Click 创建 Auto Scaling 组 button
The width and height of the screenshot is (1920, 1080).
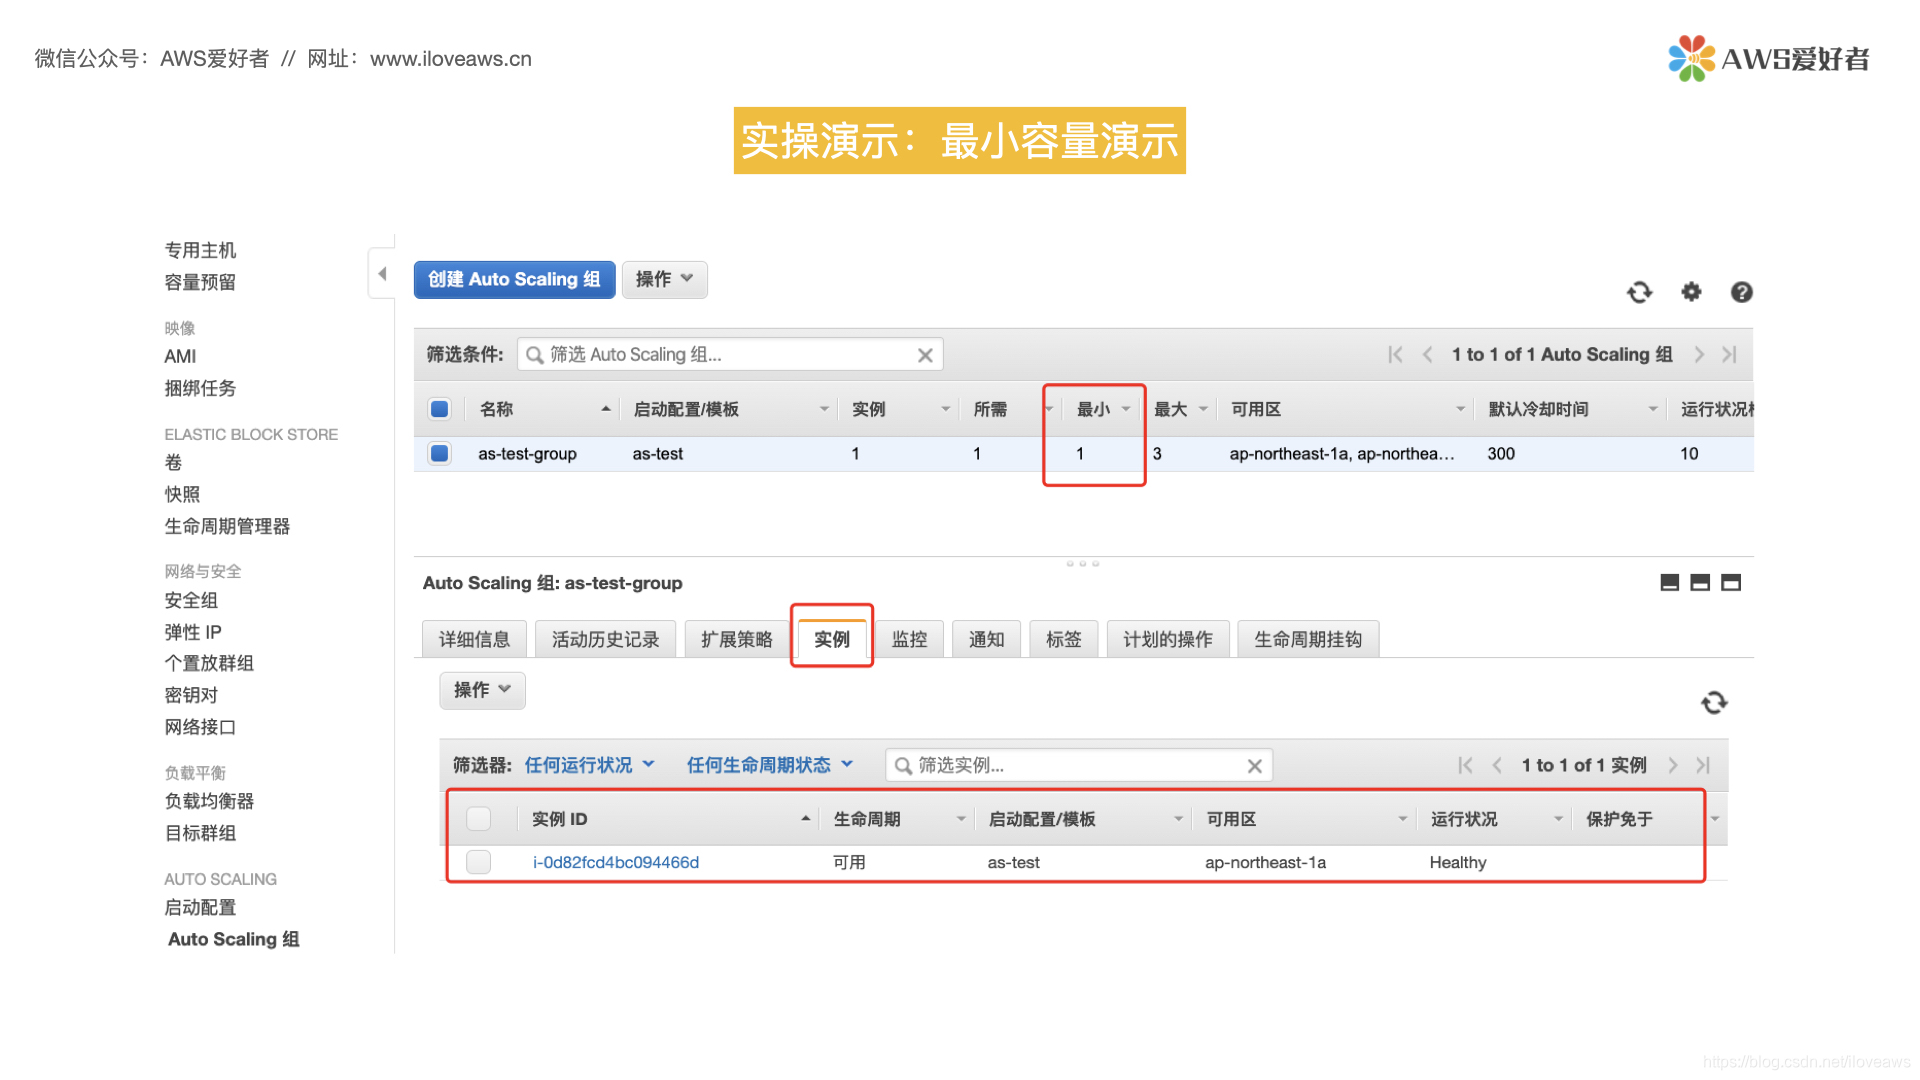(514, 280)
